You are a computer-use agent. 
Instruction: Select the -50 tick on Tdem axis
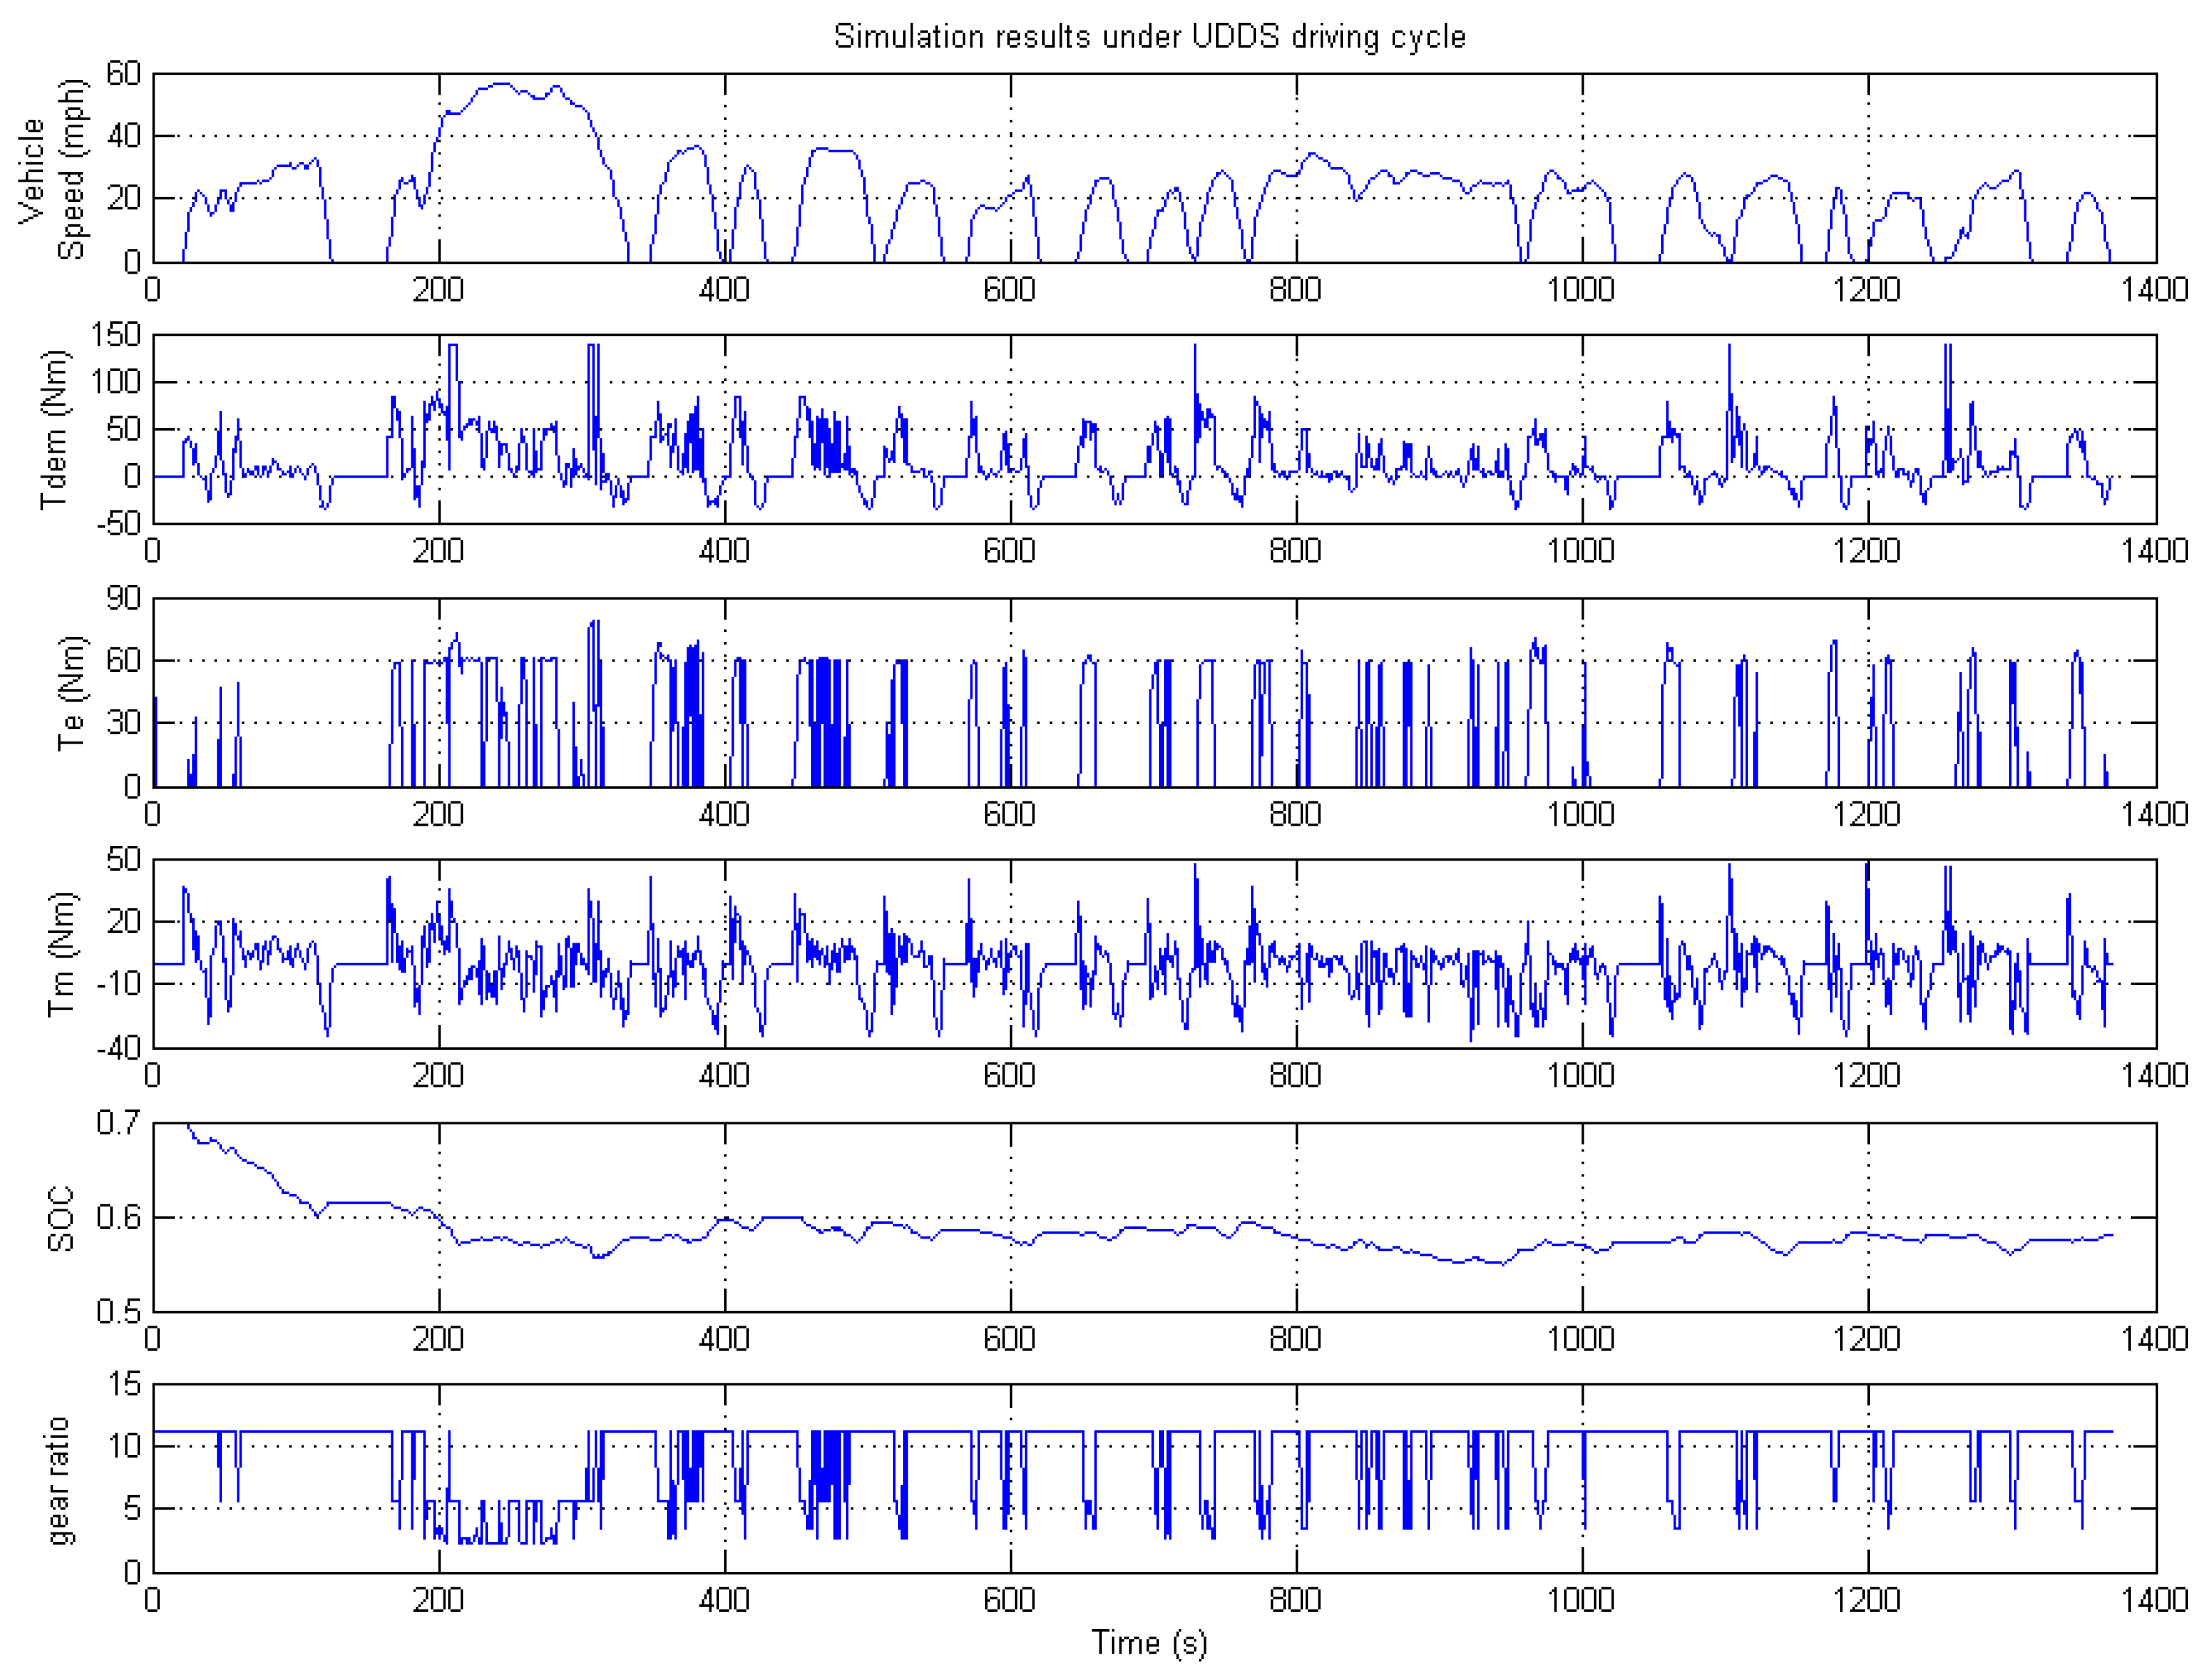pos(118,522)
